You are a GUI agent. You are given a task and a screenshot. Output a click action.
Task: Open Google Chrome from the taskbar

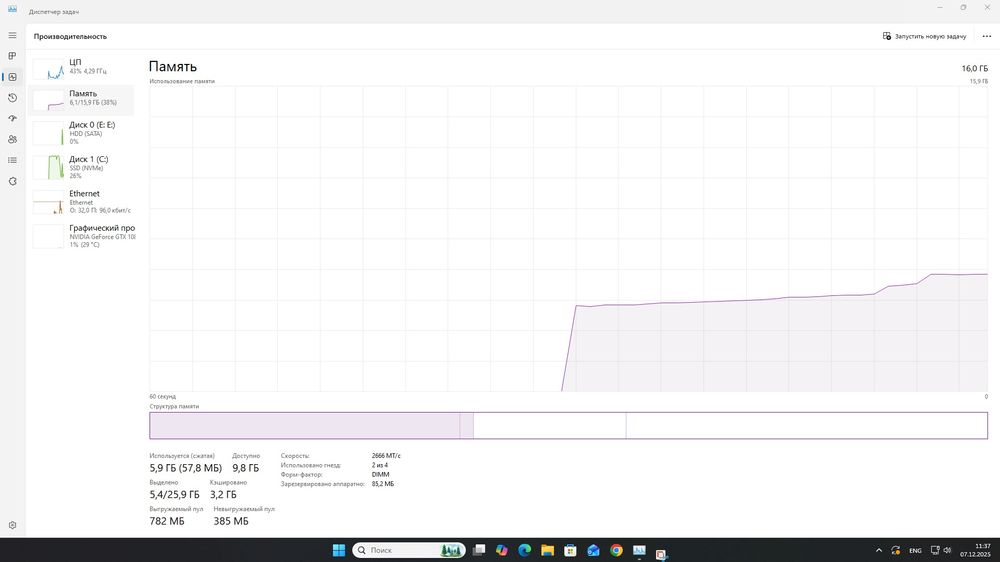pyautogui.click(x=616, y=550)
